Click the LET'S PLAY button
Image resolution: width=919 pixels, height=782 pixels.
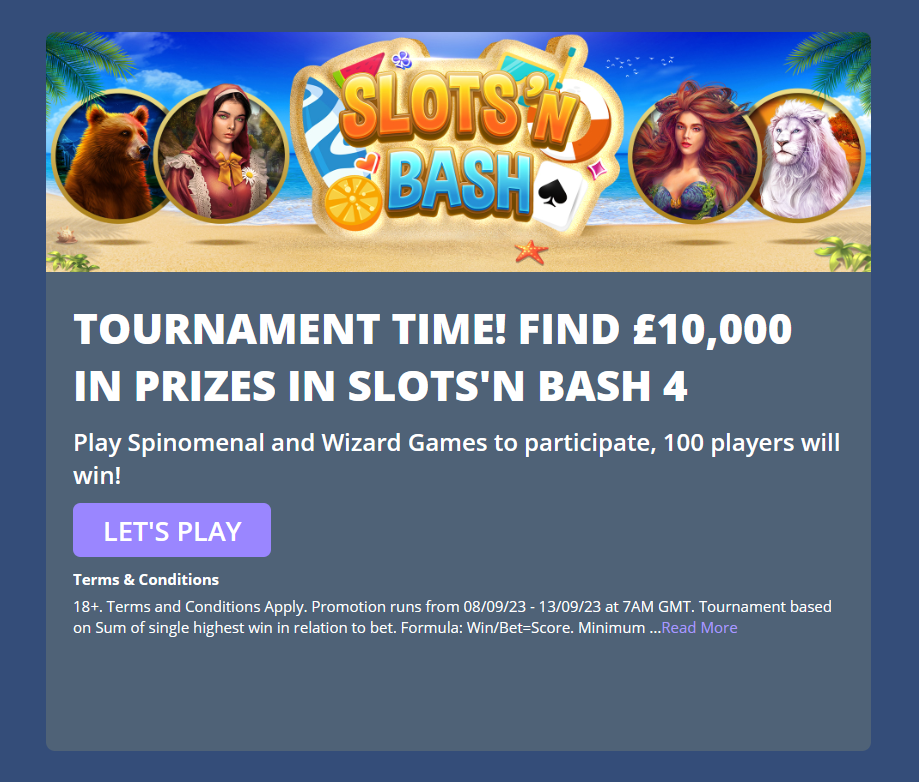[x=172, y=530]
